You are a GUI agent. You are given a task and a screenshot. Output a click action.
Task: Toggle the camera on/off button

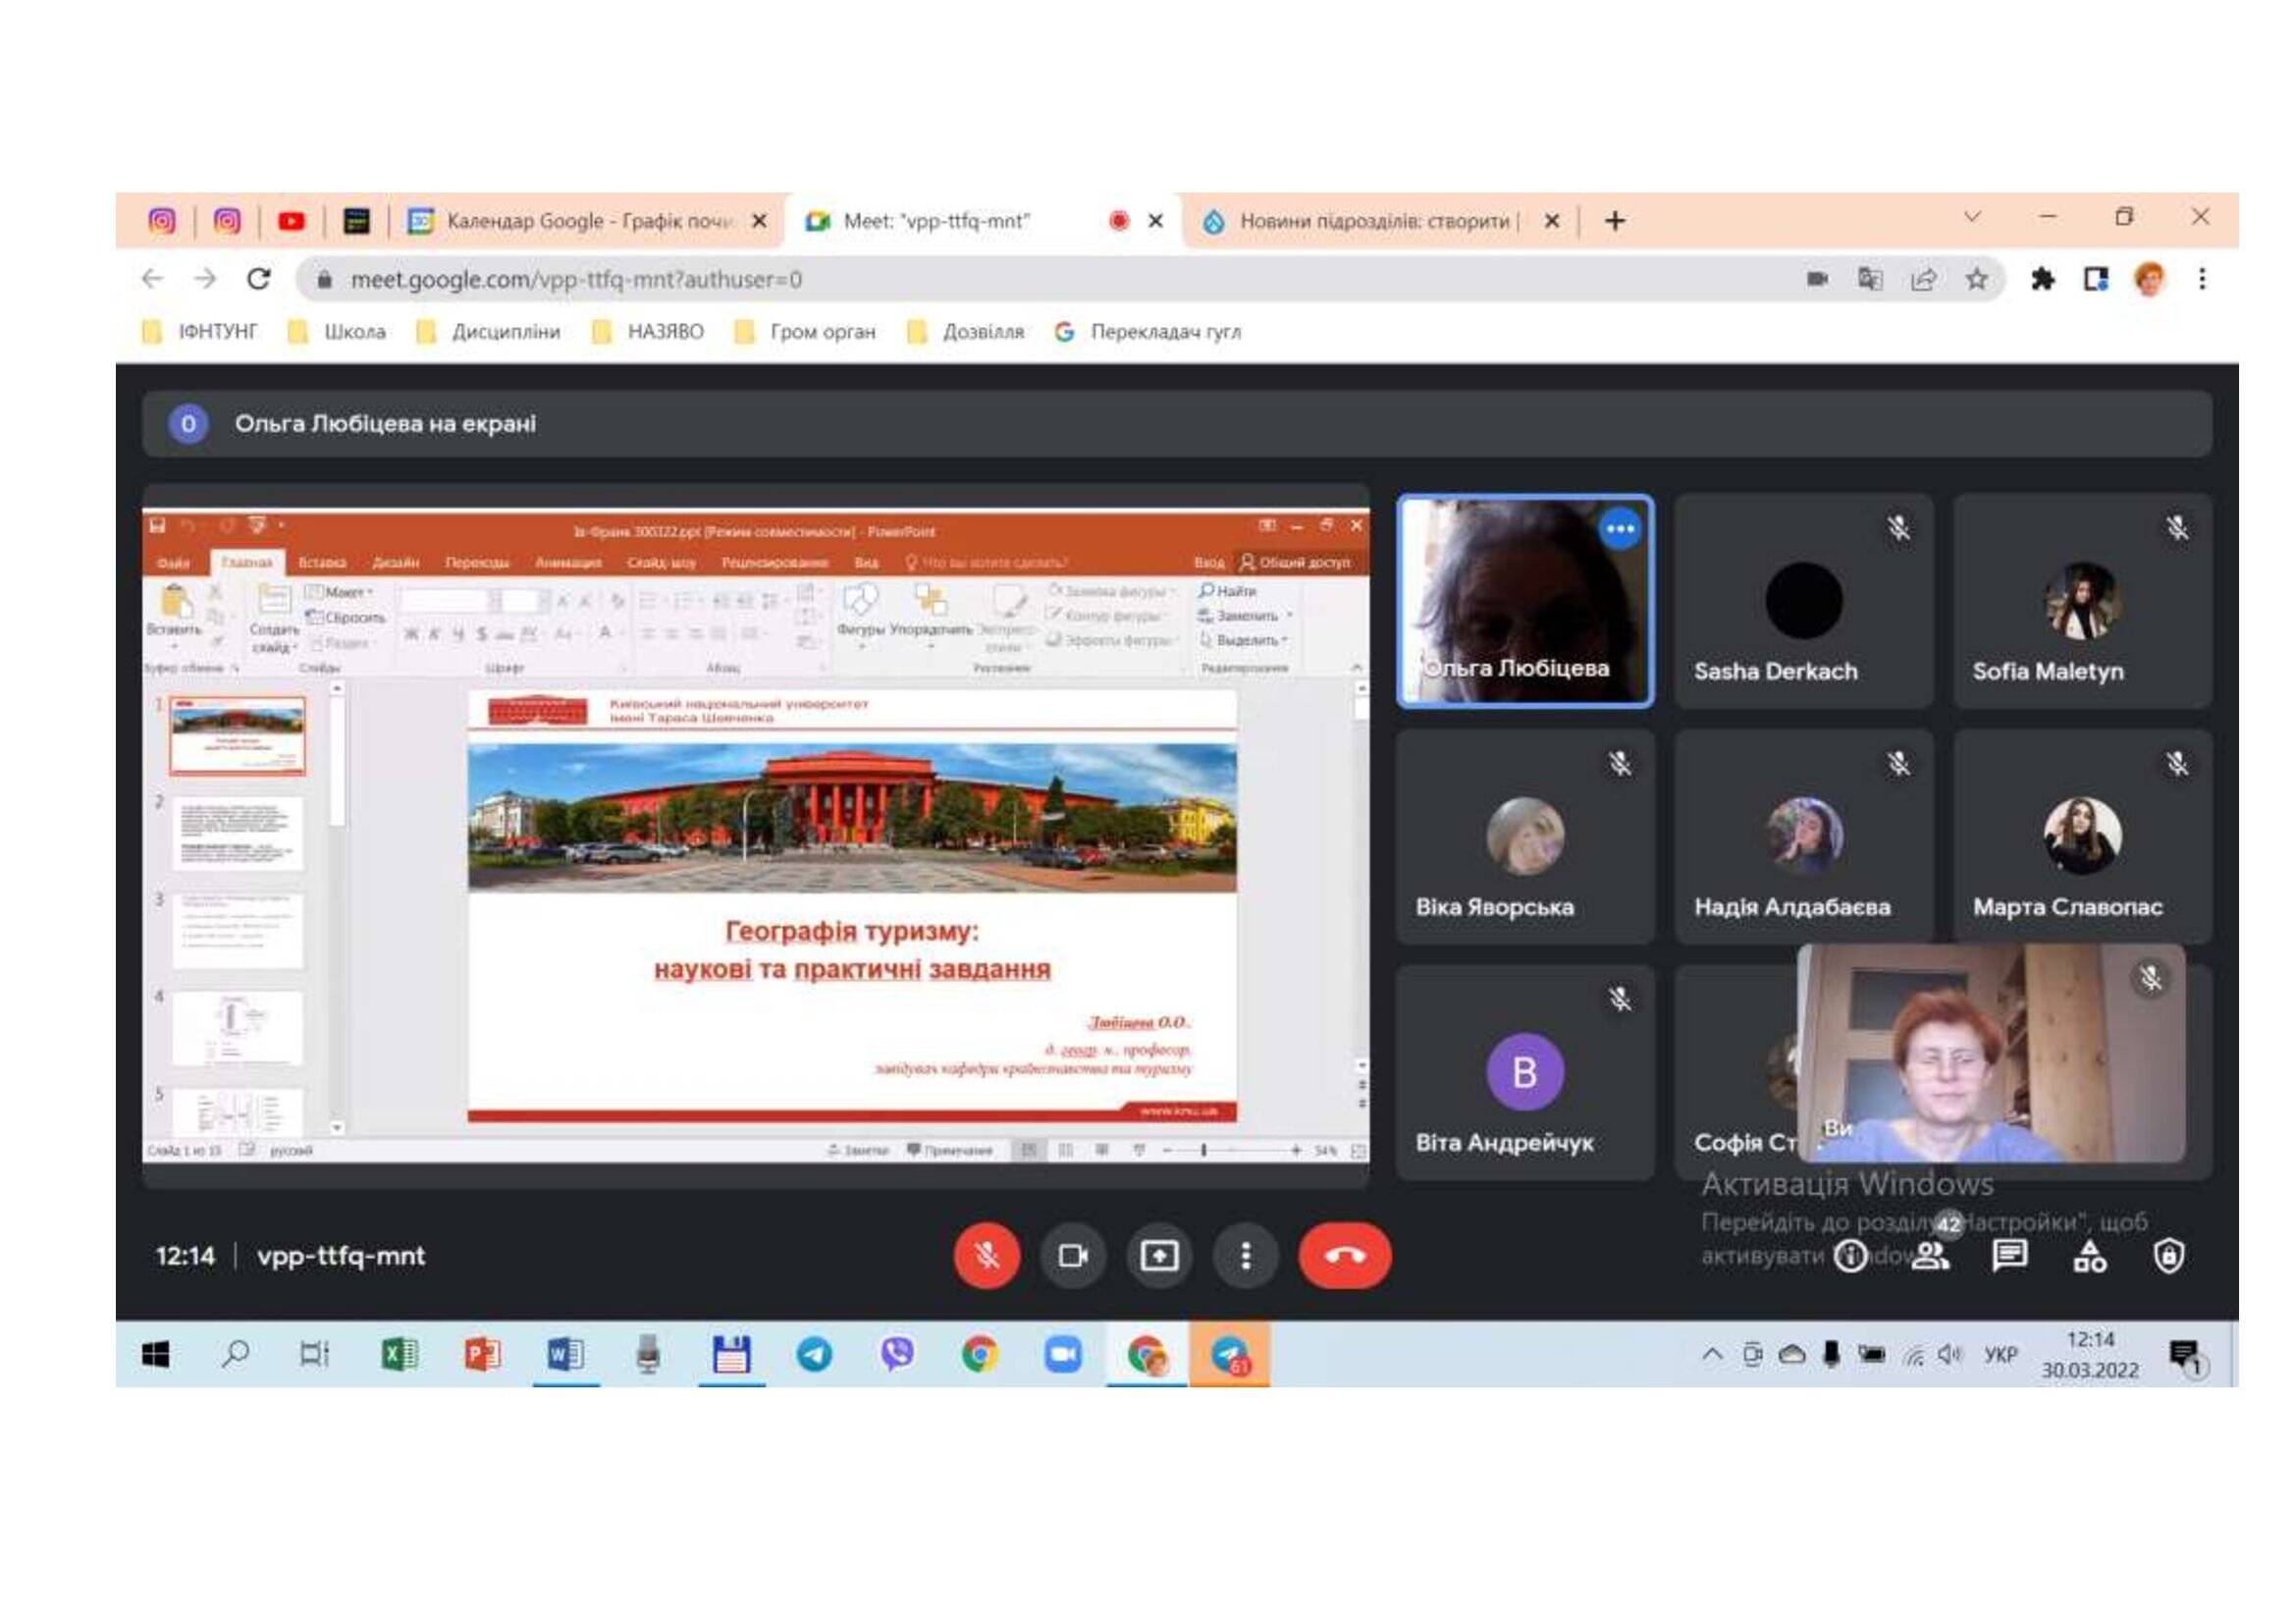pos(1072,1255)
